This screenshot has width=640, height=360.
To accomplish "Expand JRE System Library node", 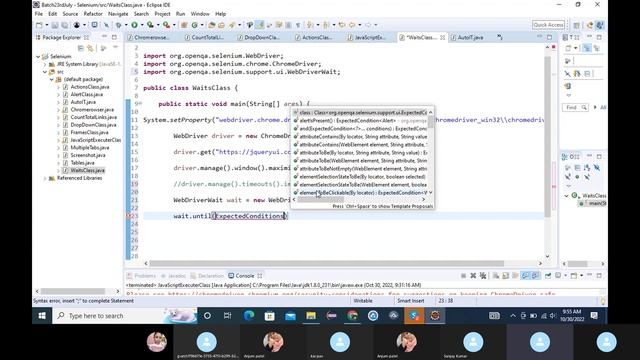I will pyautogui.click(x=45, y=64).
